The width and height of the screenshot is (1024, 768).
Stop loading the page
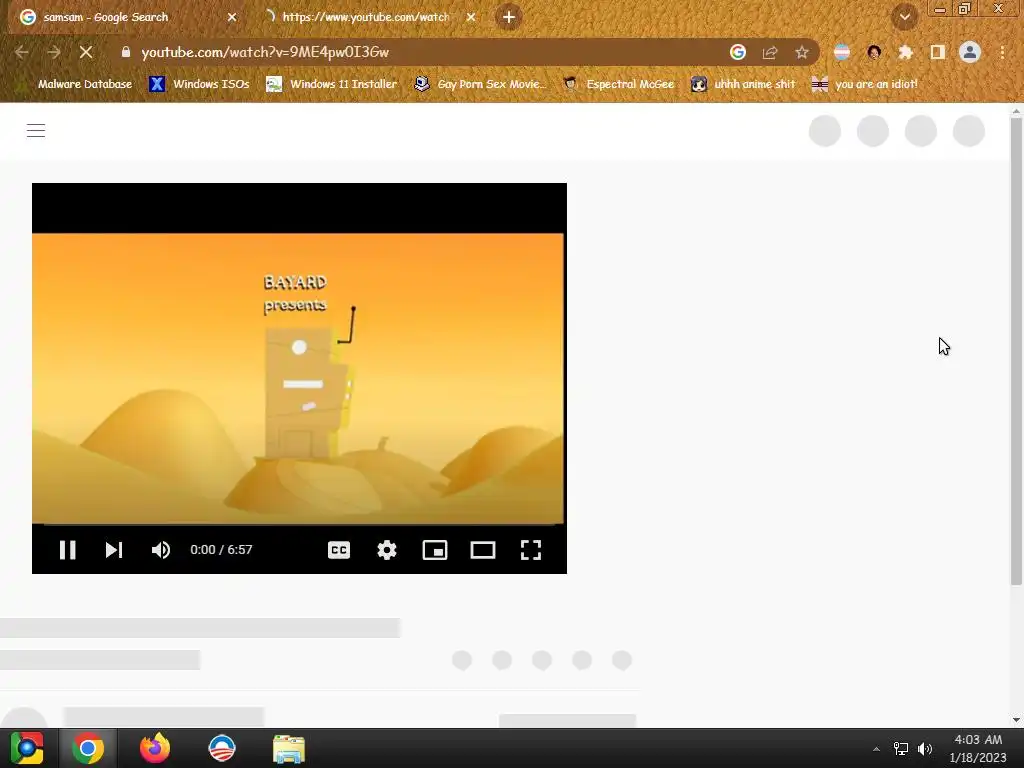(x=86, y=52)
